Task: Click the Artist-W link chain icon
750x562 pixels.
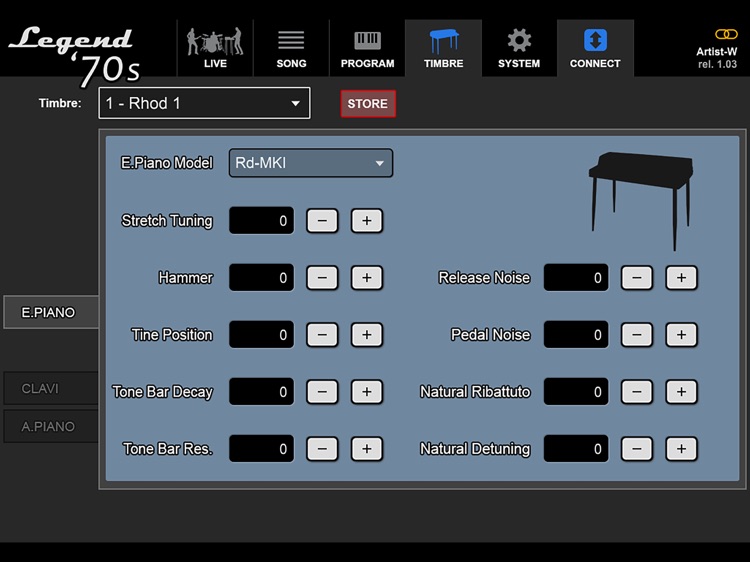Action: click(726, 34)
